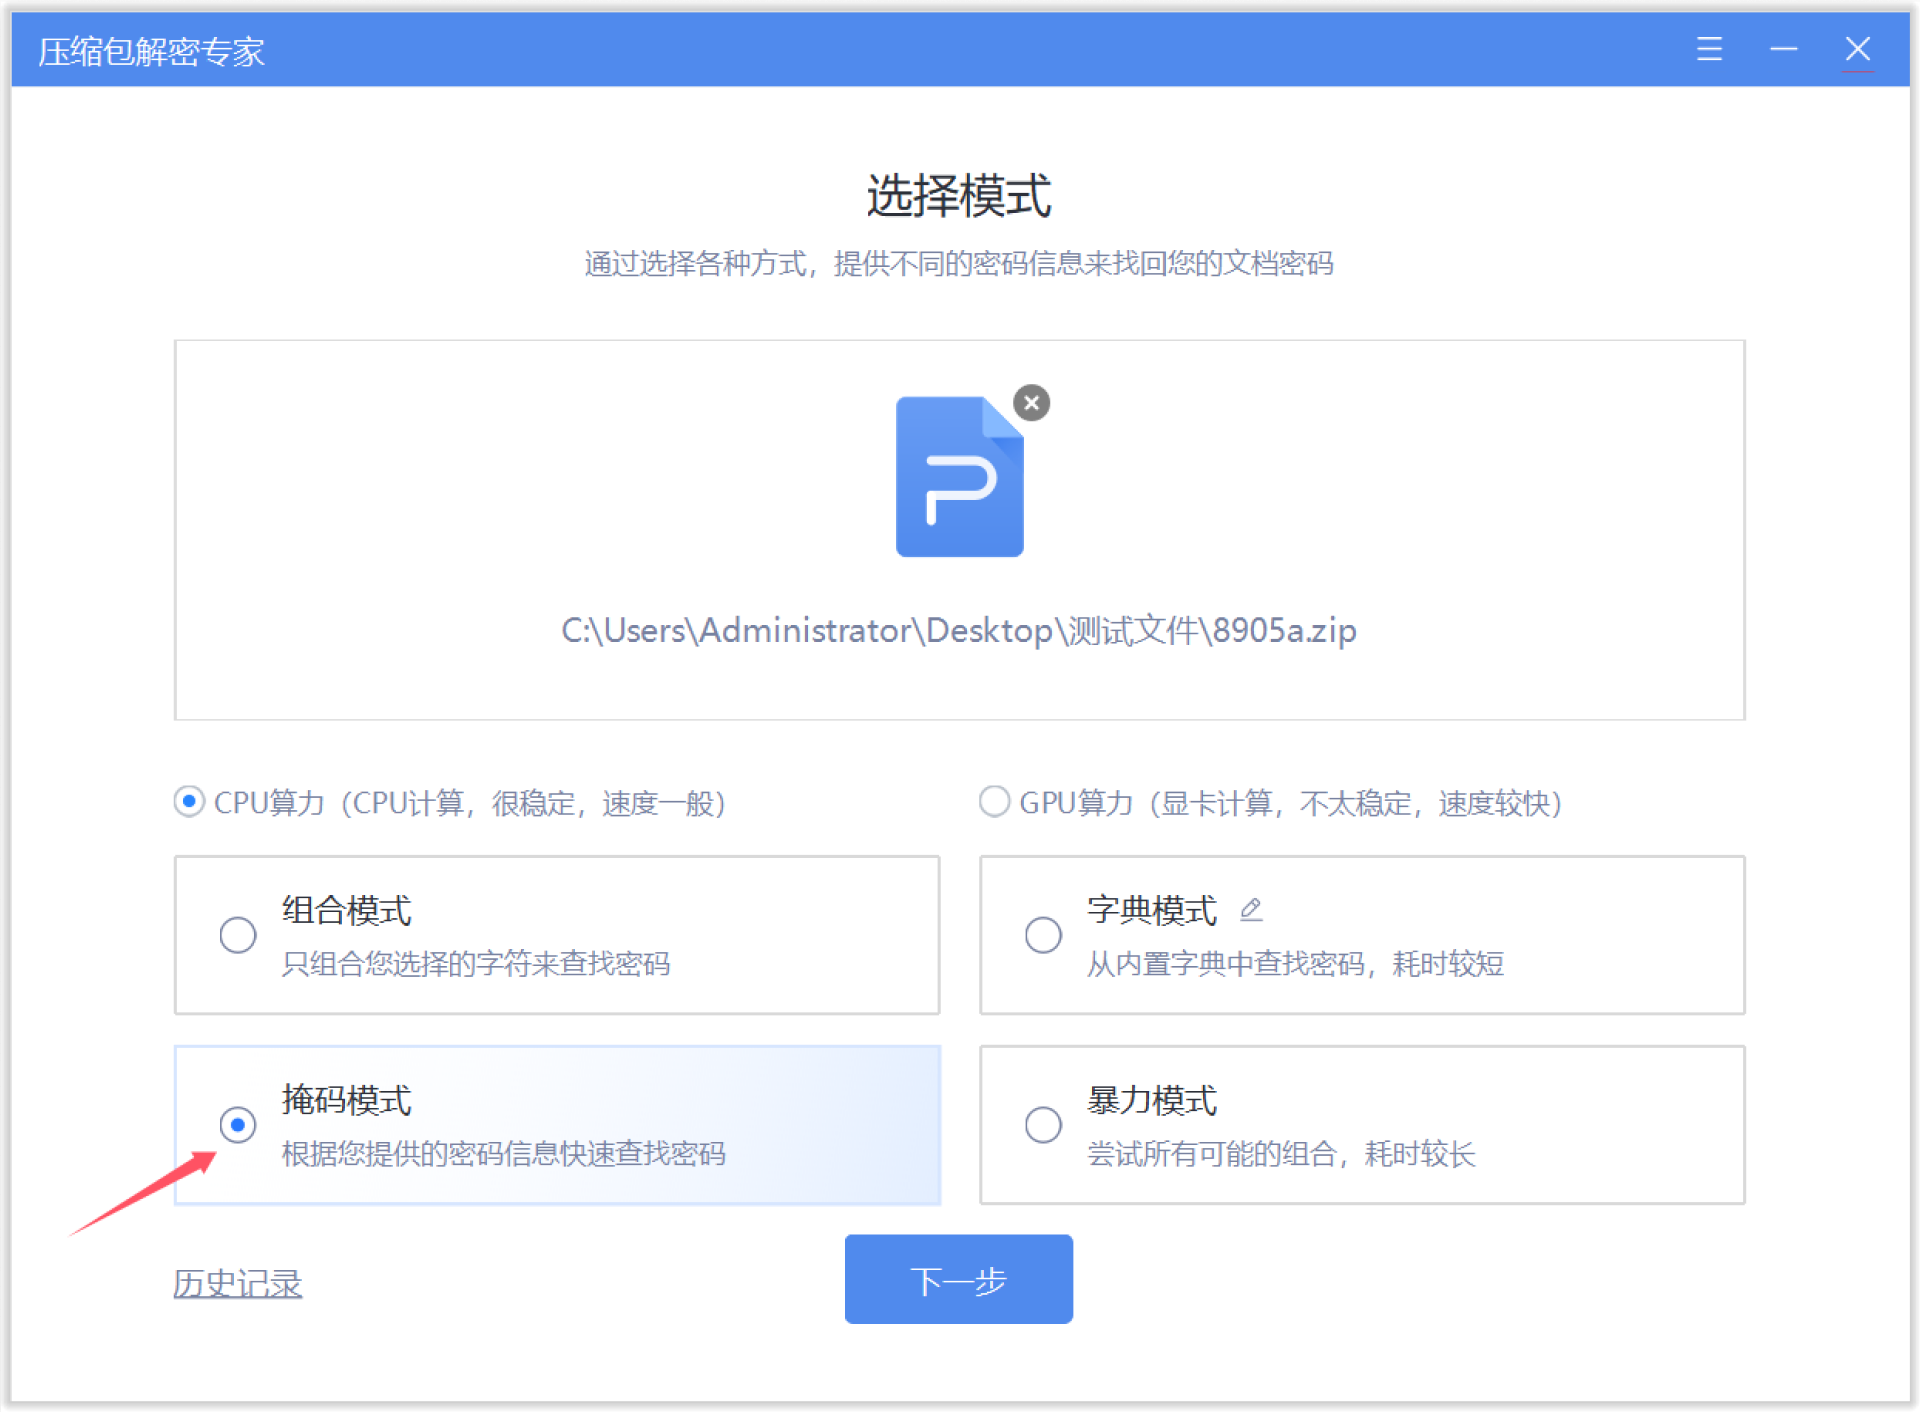Select CPU算力 computing mode
The height and width of the screenshot is (1412, 1920).
pyautogui.click(x=189, y=801)
